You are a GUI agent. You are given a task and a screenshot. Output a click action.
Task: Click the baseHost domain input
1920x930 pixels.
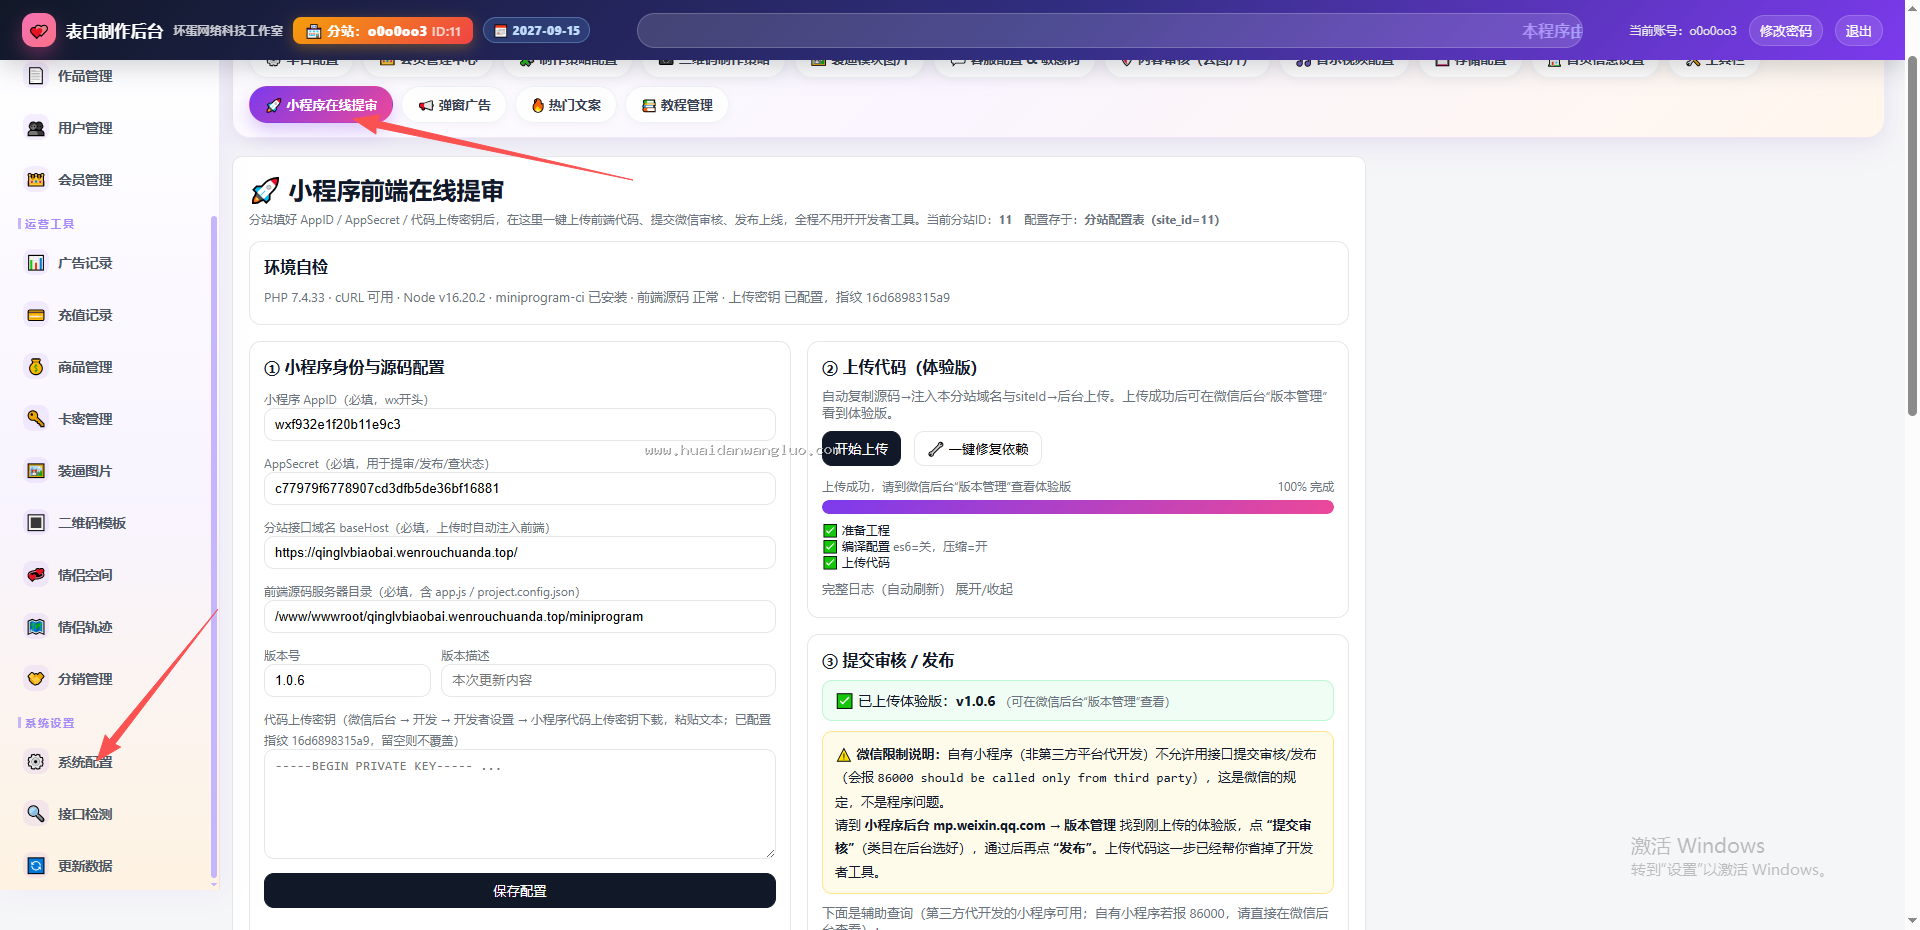click(520, 552)
